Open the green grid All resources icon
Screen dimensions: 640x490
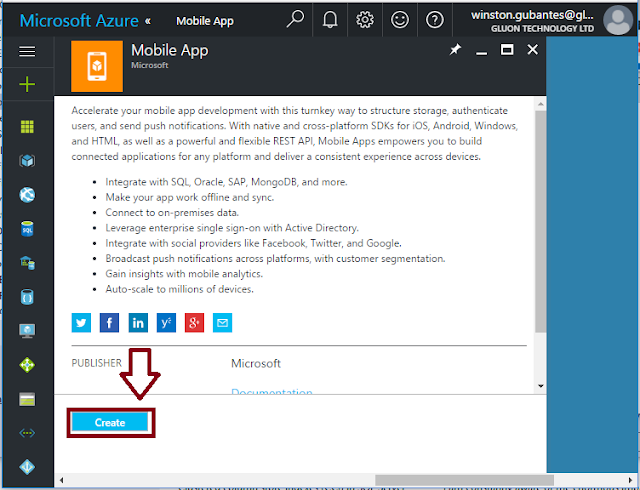(x=27, y=127)
